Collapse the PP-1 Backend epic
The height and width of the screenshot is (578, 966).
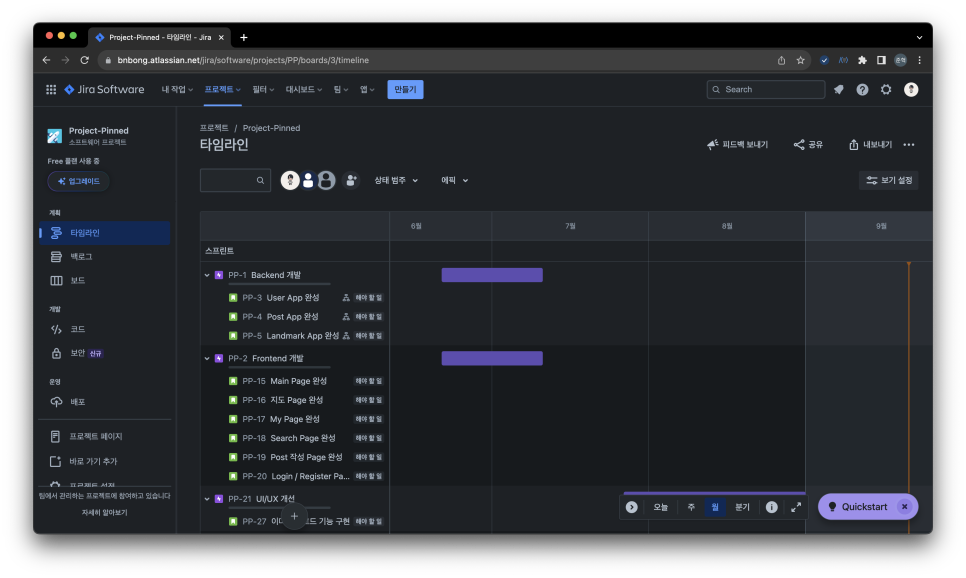tap(207, 275)
